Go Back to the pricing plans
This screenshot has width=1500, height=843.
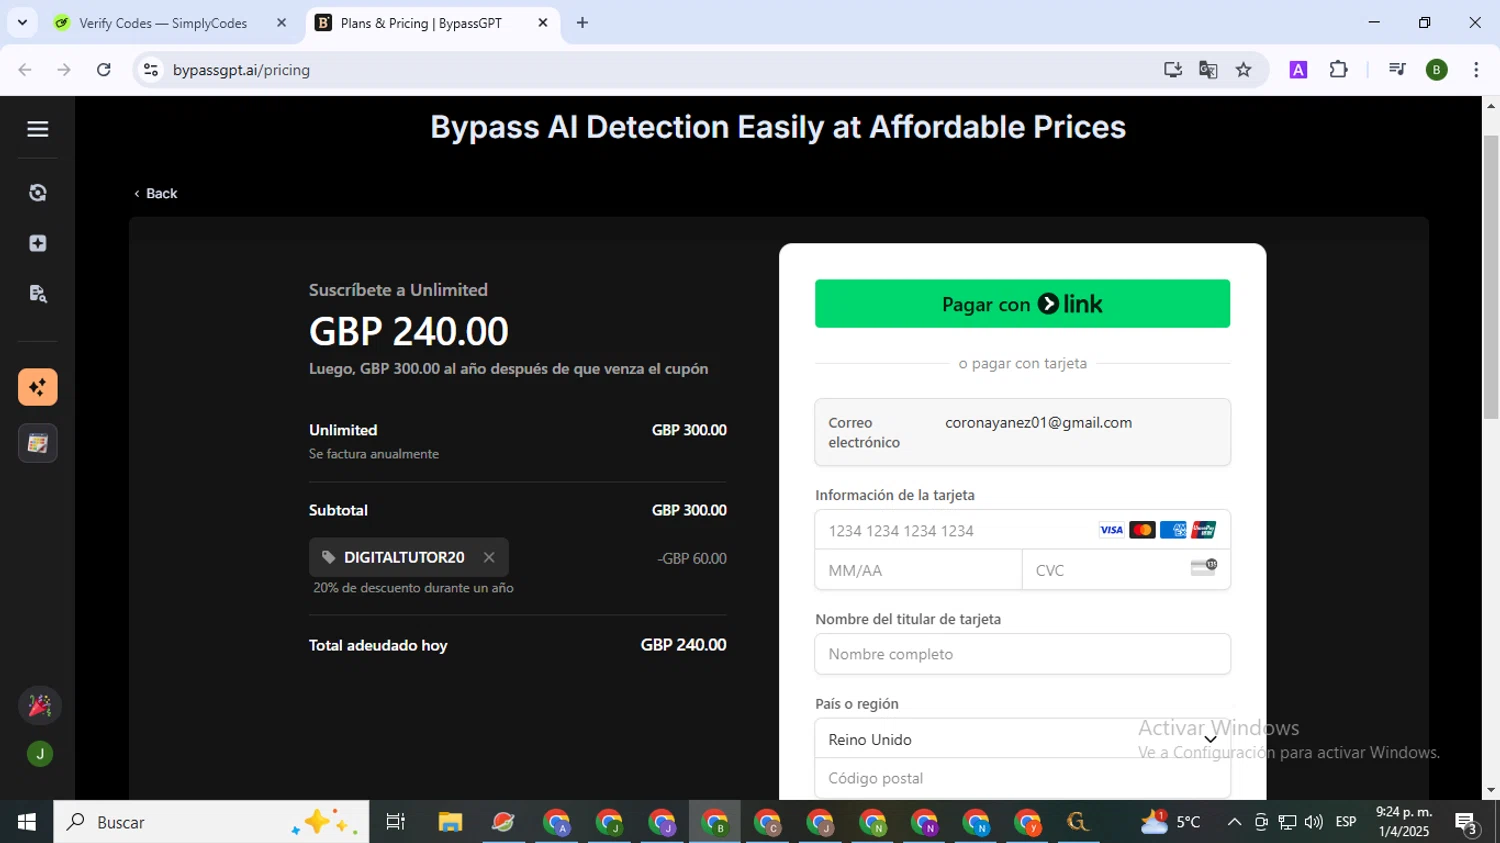click(156, 193)
